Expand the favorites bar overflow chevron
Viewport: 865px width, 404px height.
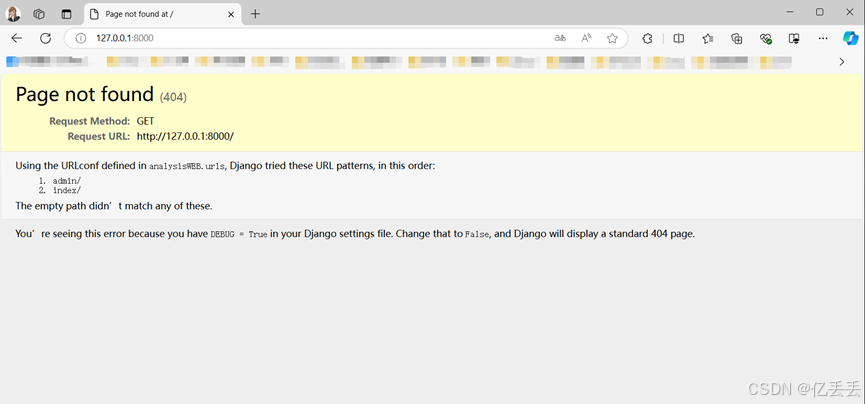coord(842,62)
